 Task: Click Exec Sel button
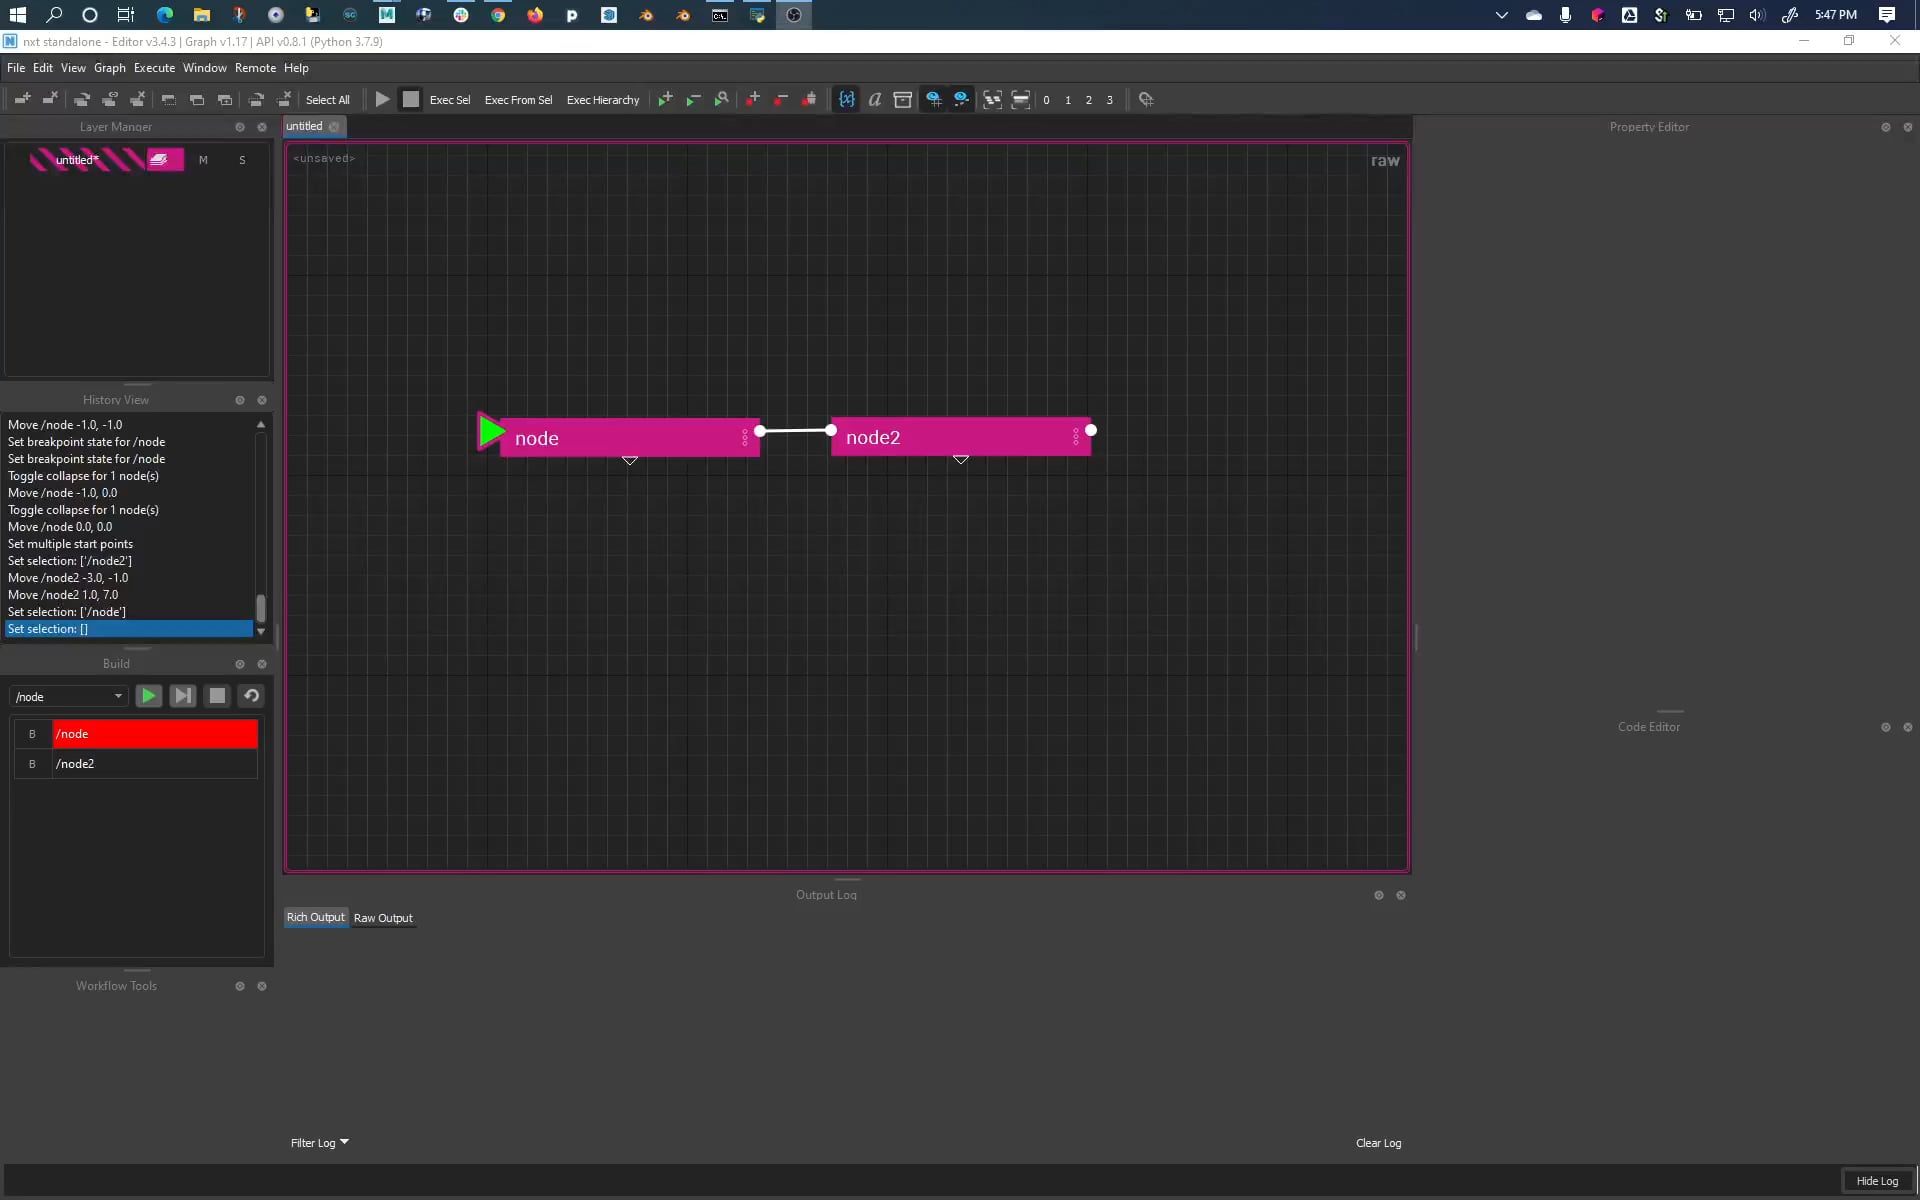click(450, 100)
